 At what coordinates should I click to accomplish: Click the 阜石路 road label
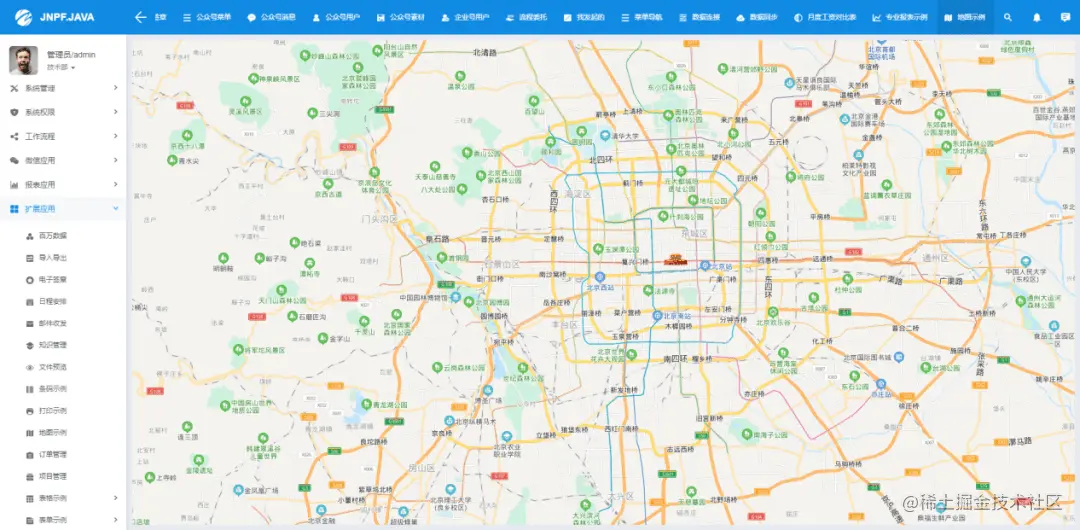point(437,238)
